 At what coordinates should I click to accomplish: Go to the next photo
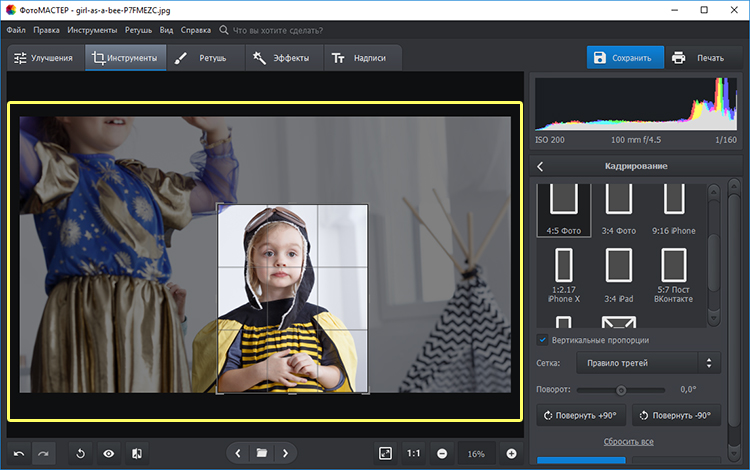[285, 454]
